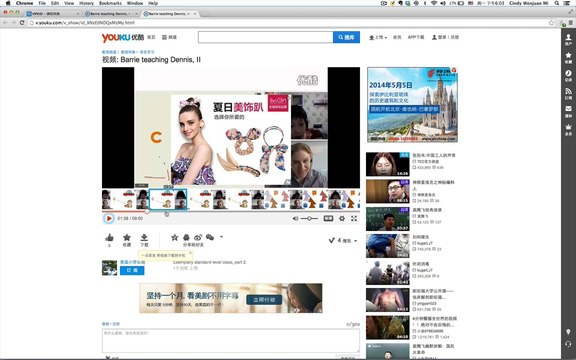Open the File menu in menu bar
576x360 pixels.
42,3
